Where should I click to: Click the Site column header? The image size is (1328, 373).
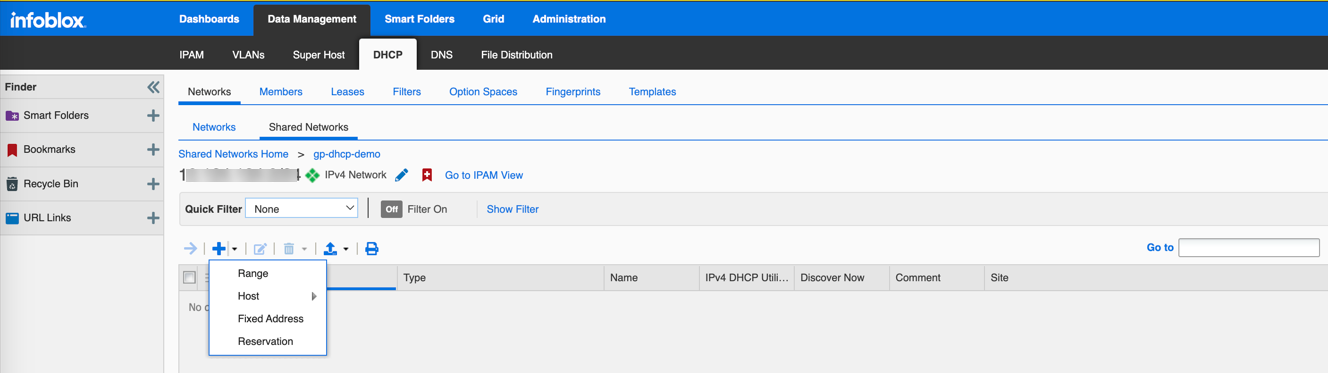[x=1155, y=278]
